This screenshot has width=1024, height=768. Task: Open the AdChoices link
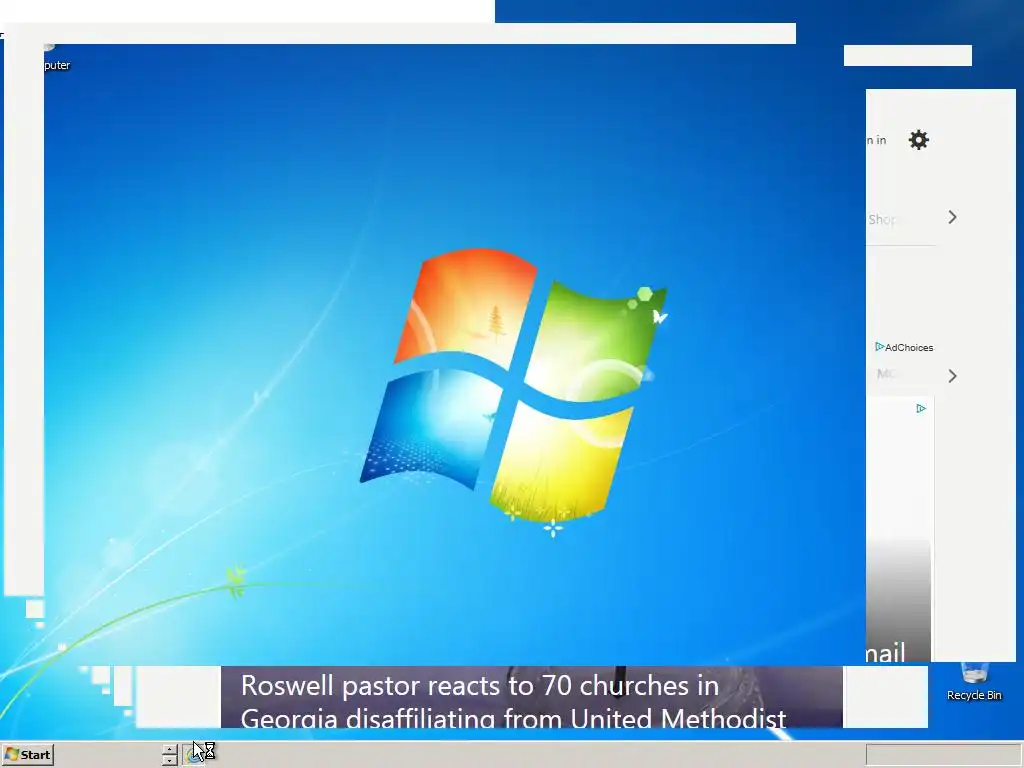pyautogui.click(x=904, y=347)
